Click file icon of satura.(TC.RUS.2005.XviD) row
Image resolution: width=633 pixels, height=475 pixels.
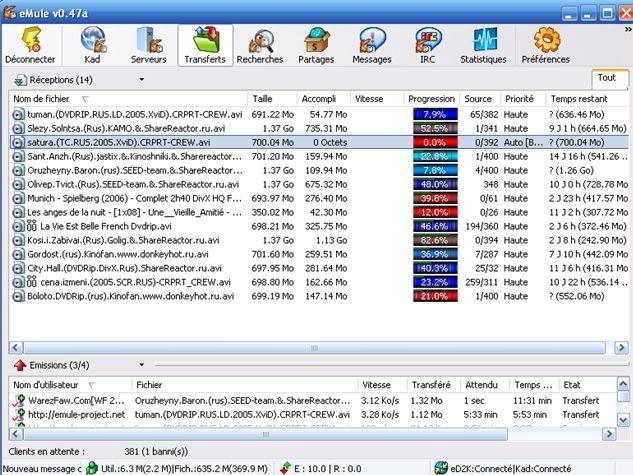pos(18,142)
